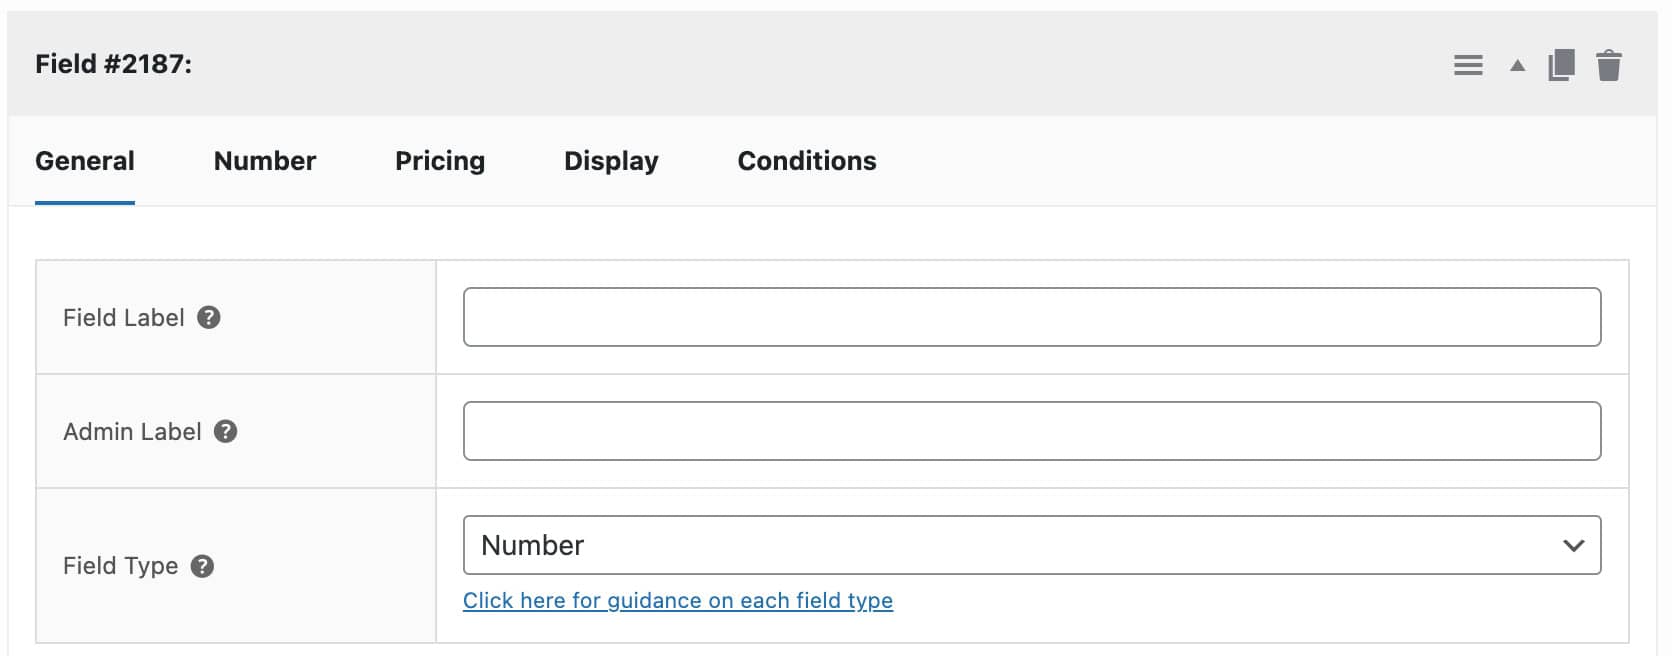Click the chevron on the Field Type selector

[1573, 545]
